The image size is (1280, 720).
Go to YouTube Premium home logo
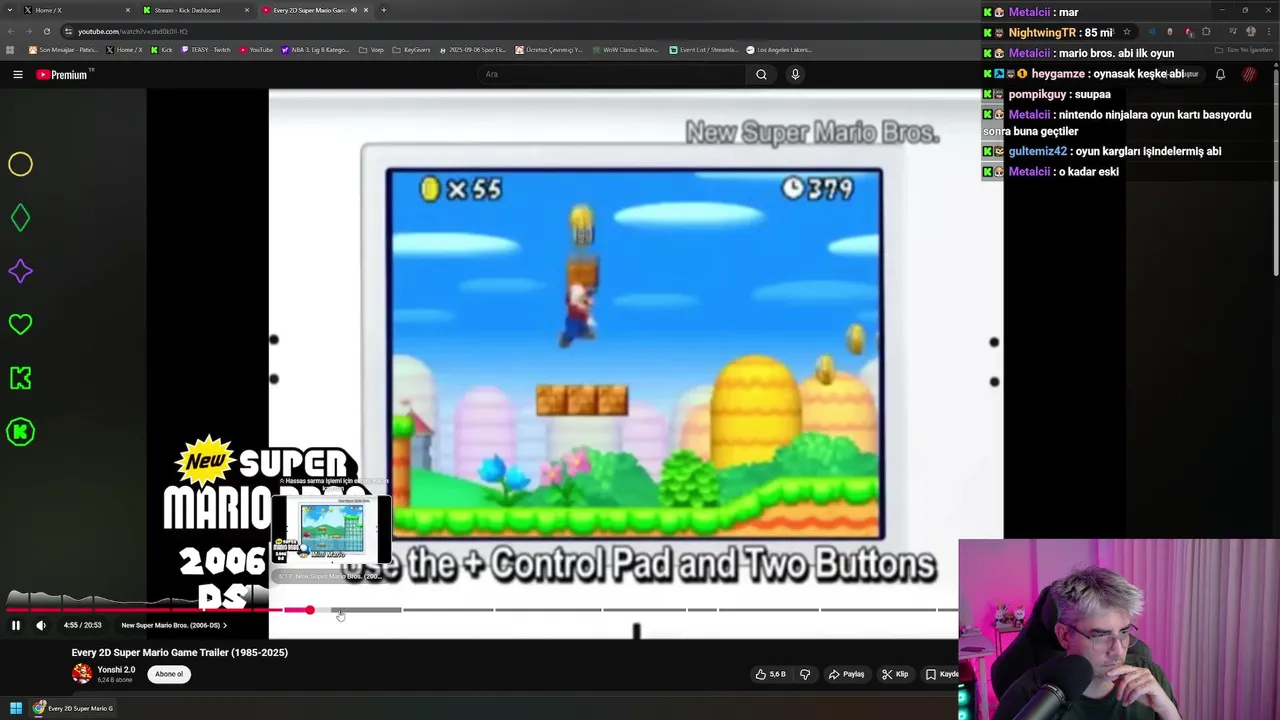pyautogui.click(x=64, y=74)
